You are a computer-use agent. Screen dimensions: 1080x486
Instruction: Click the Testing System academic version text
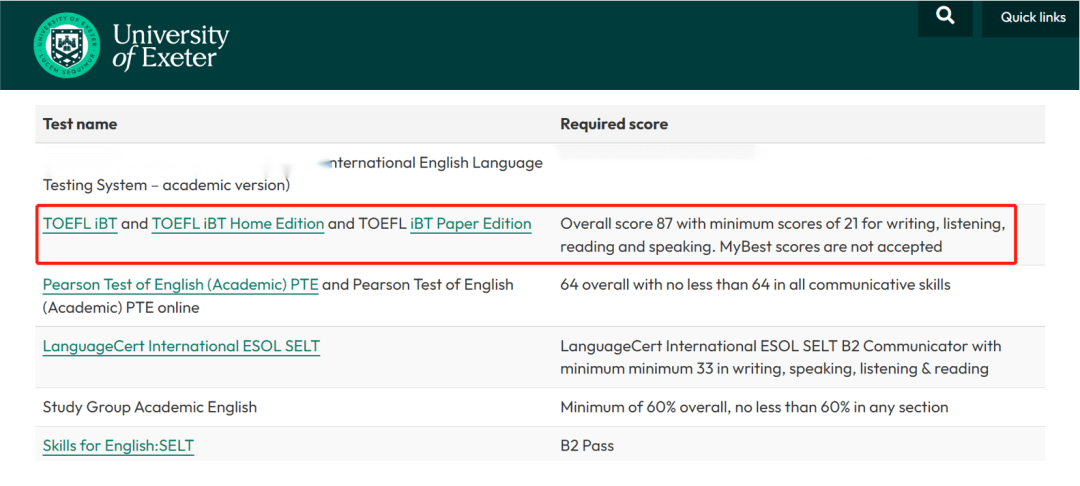[167, 185]
